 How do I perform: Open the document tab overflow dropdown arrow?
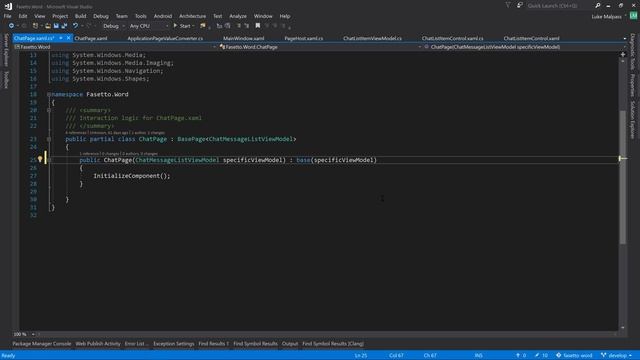[x=624, y=38]
